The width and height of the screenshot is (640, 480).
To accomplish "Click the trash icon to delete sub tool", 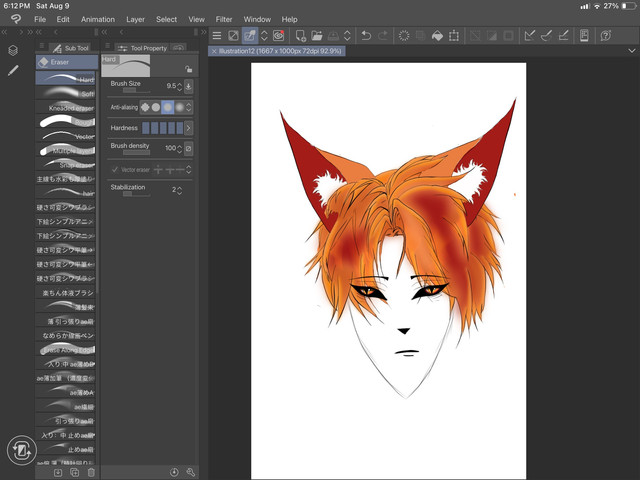I will coord(91,472).
